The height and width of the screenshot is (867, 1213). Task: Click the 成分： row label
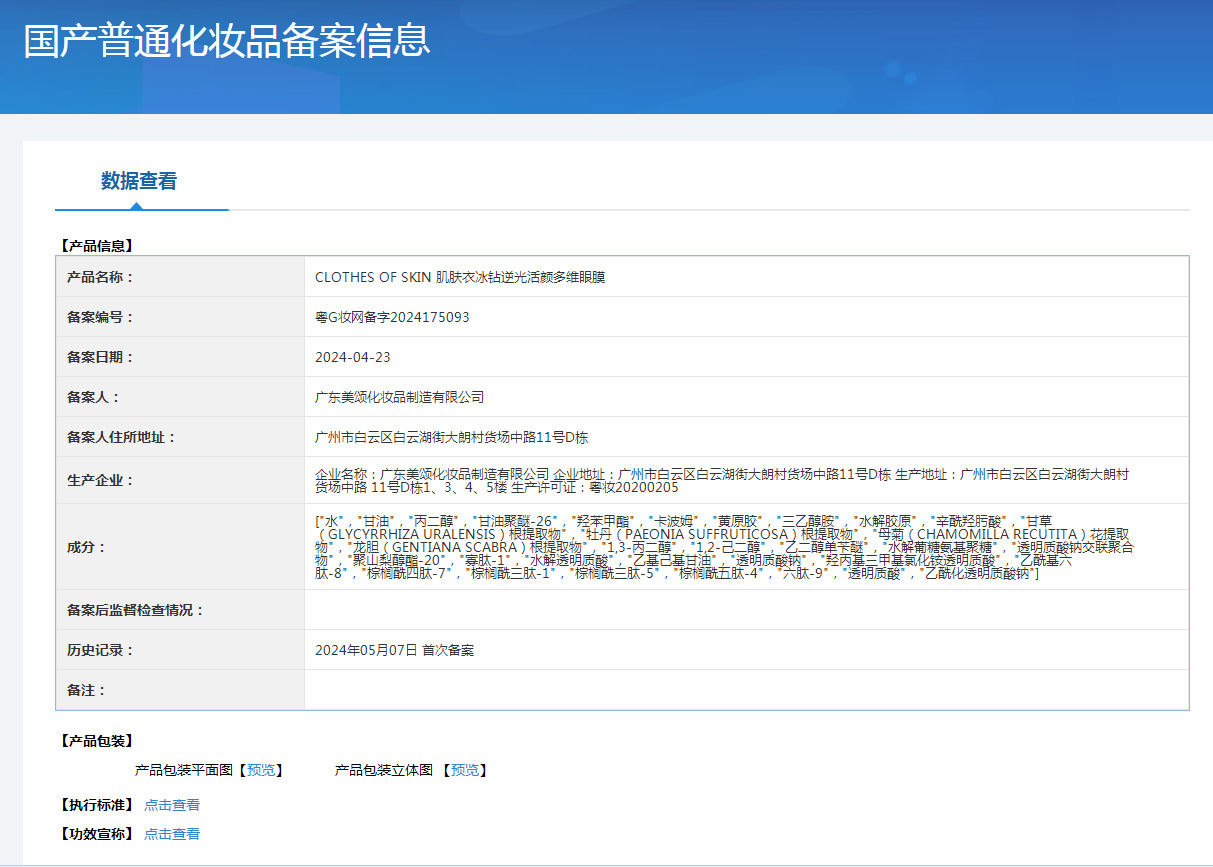[86, 547]
